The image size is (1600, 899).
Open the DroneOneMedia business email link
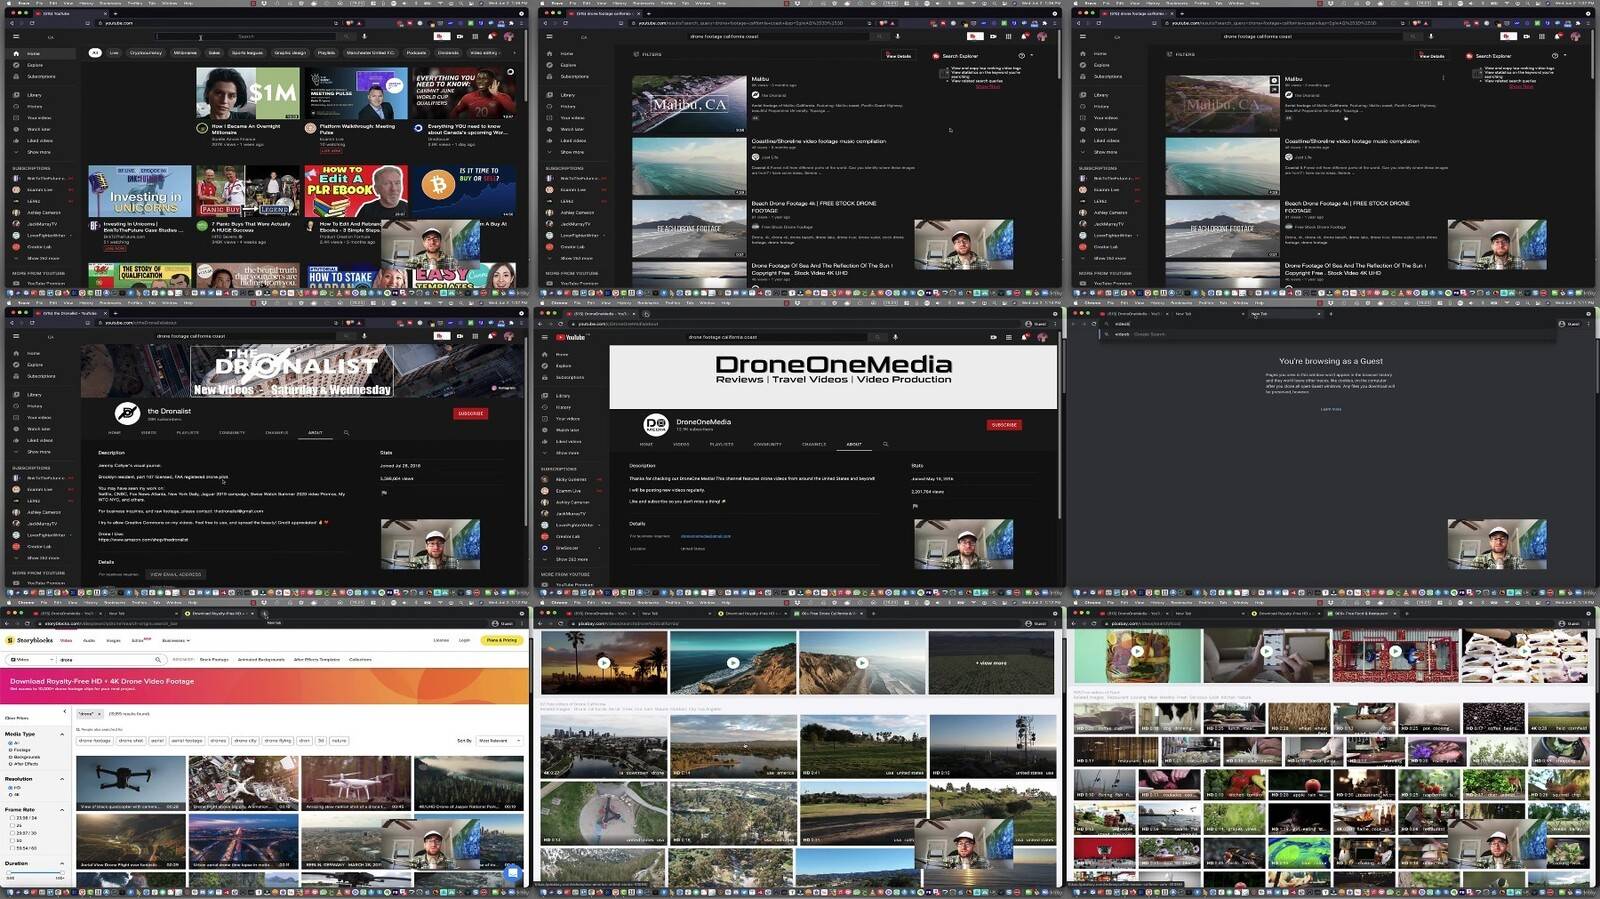pyautogui.click(x=706, y=536)
